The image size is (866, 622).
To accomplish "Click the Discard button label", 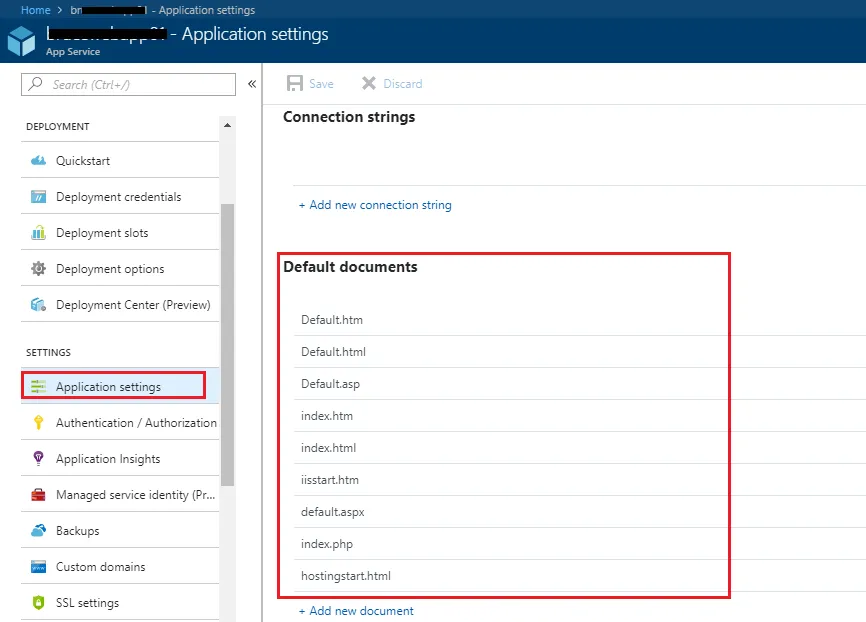I will [403, 84].
